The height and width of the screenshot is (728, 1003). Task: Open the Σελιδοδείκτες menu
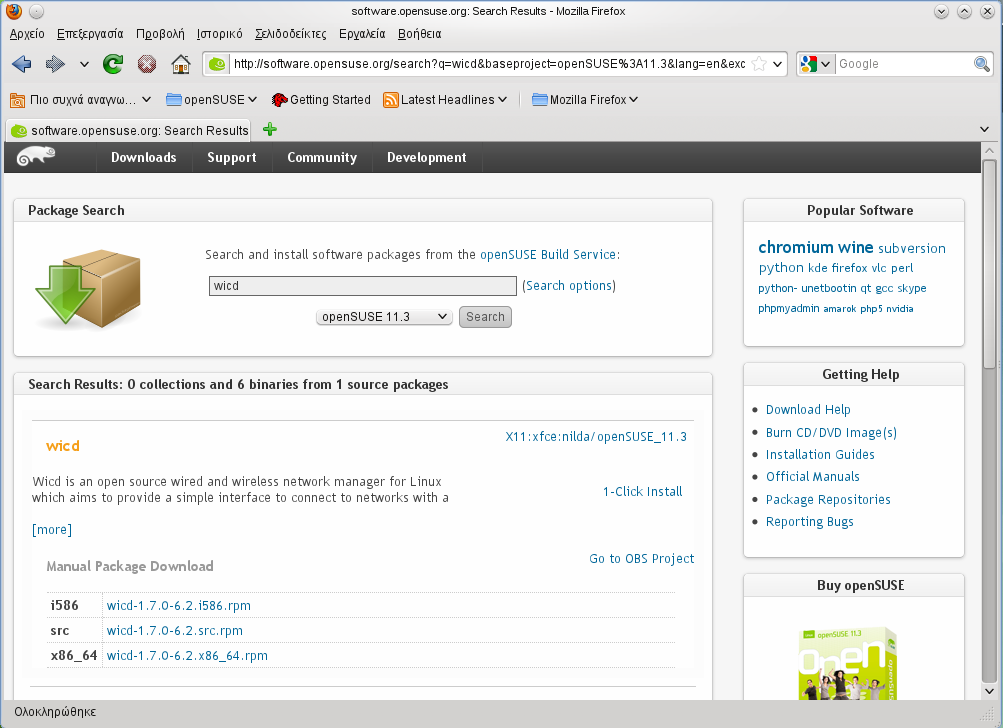pos(290,34)
